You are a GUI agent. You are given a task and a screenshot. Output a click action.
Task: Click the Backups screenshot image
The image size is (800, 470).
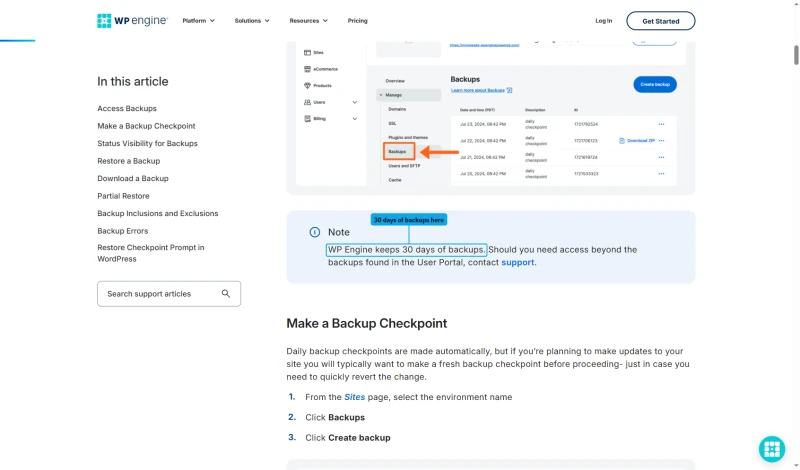tap(491, 117)
